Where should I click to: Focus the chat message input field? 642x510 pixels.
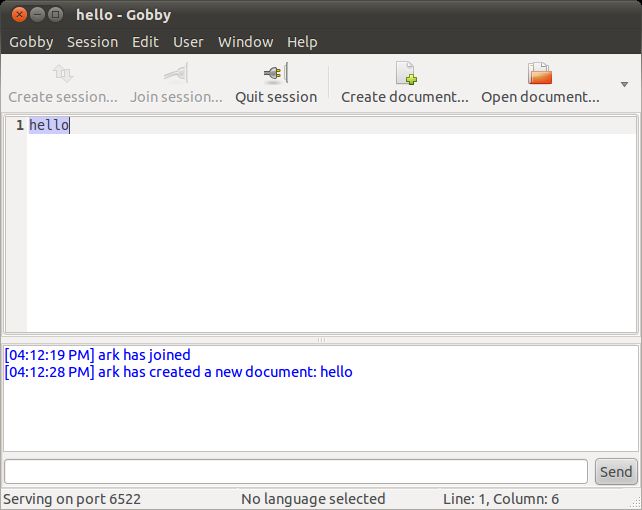(x=296, y=472)
